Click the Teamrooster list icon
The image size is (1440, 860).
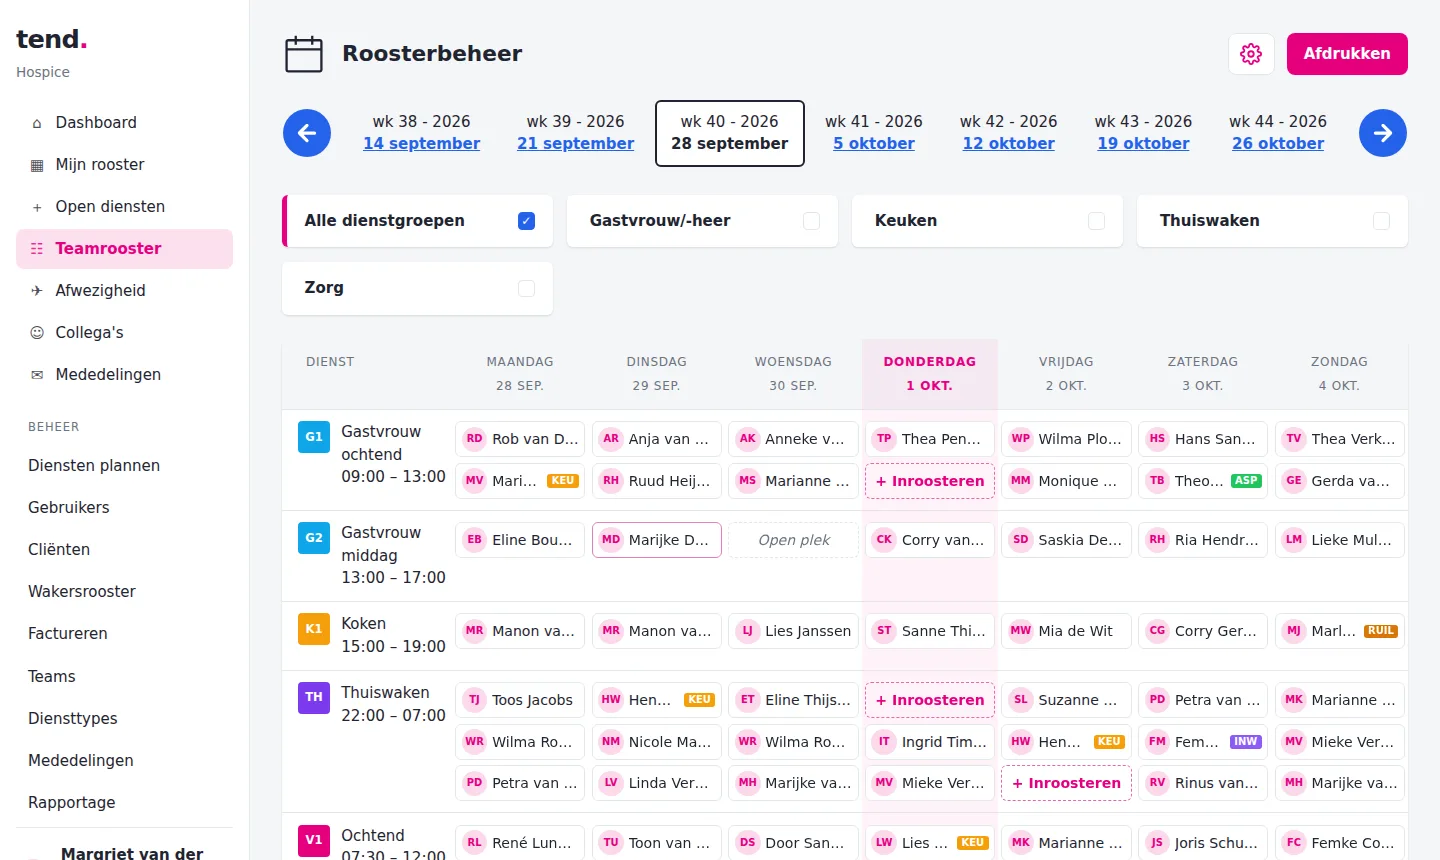[x=37, y=249]
